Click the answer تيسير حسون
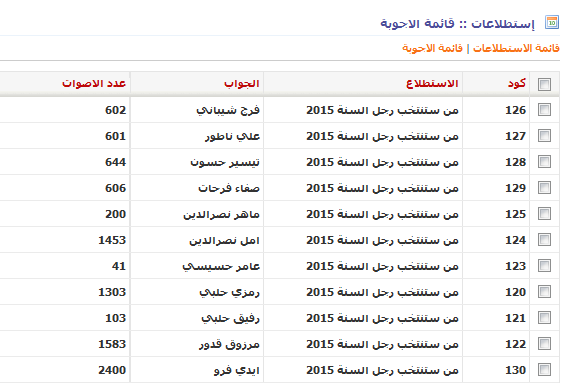Screen dimensions: 568x389 click(x=225, y=162)
